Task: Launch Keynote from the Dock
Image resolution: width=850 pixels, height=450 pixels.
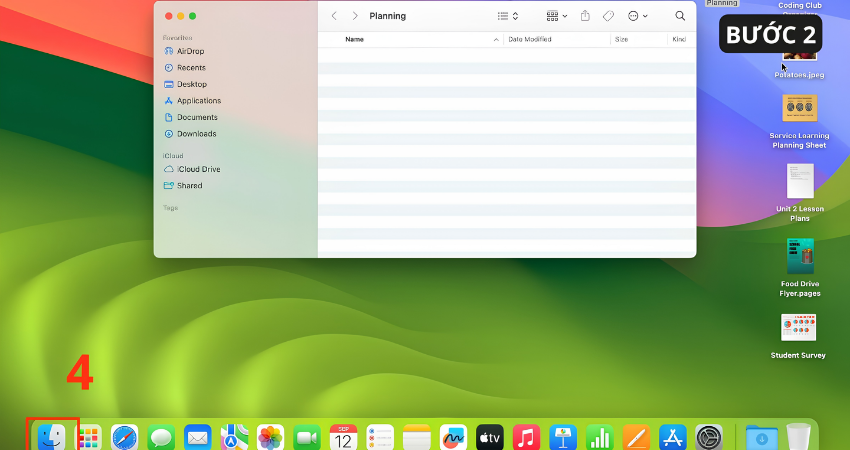Action: pyautogui.click(x=563, y=437)
